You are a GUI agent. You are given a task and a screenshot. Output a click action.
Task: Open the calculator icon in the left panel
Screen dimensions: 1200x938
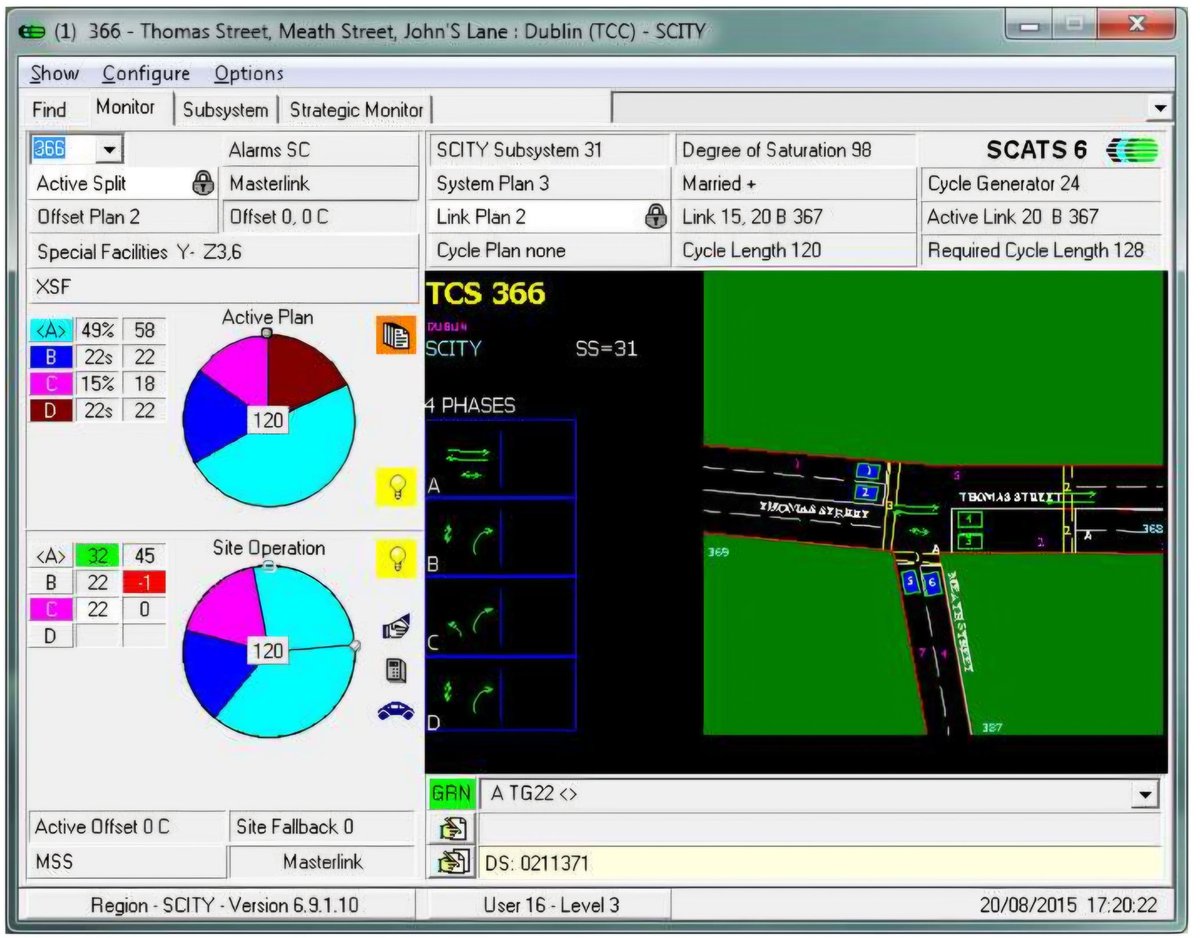pyautogui.click(x=396, y=672)
